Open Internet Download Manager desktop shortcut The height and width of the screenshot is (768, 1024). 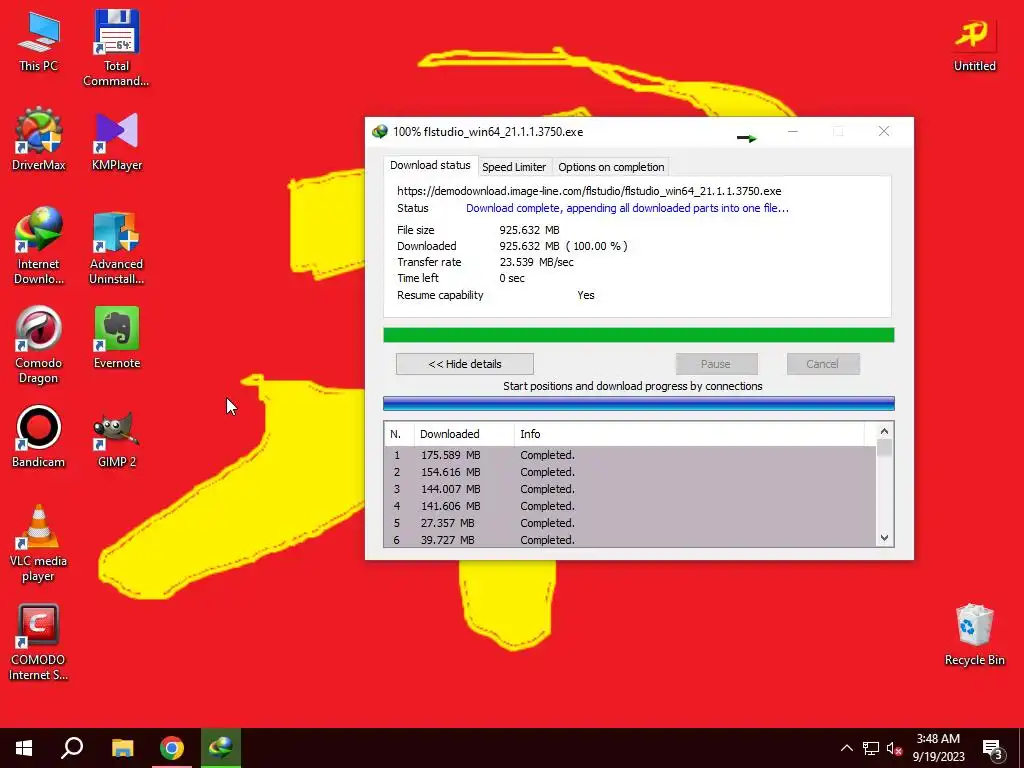click(x=38, y=246)
